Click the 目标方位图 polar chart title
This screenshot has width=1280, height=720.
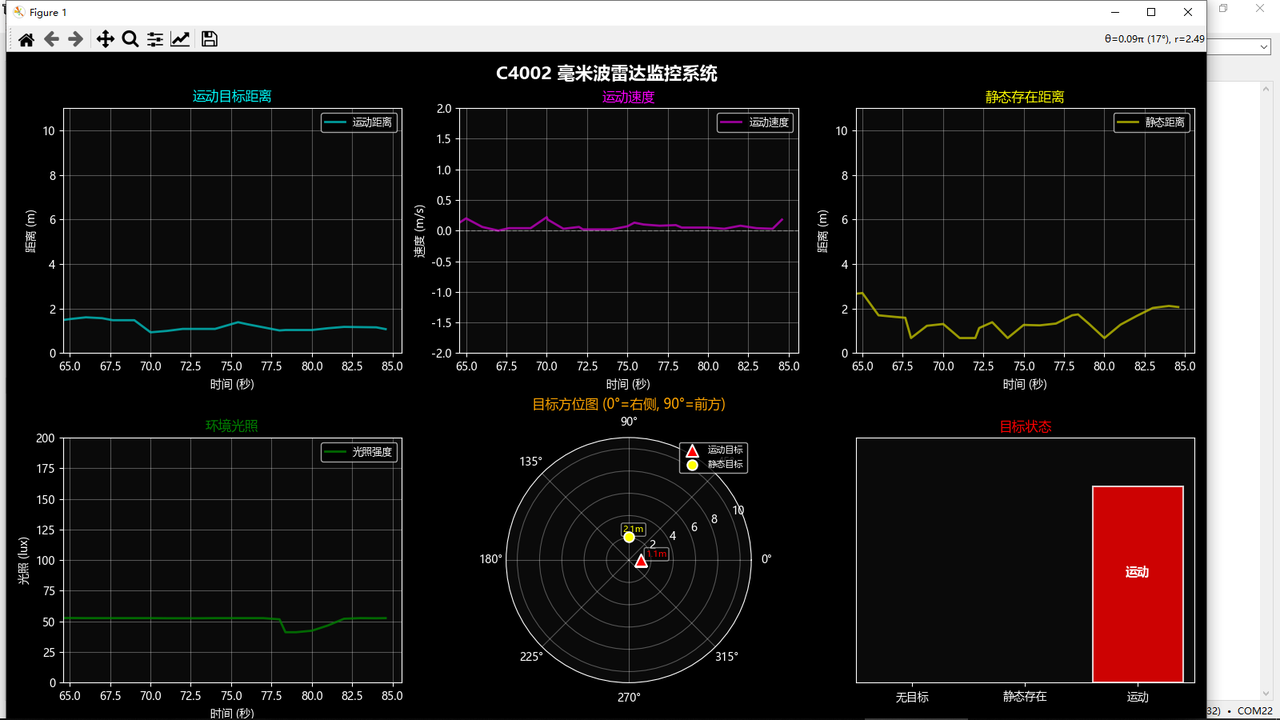coord(628,404)
